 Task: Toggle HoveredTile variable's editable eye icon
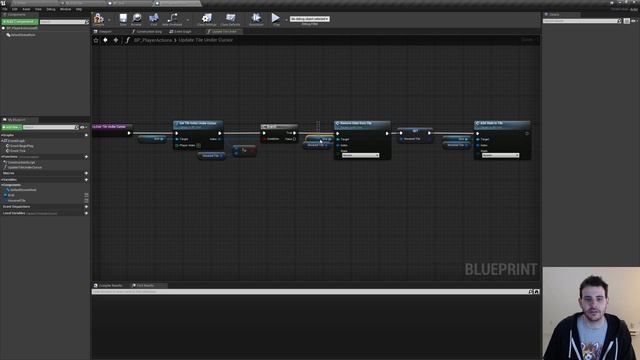pyautogui.click(x=86, y=200)
